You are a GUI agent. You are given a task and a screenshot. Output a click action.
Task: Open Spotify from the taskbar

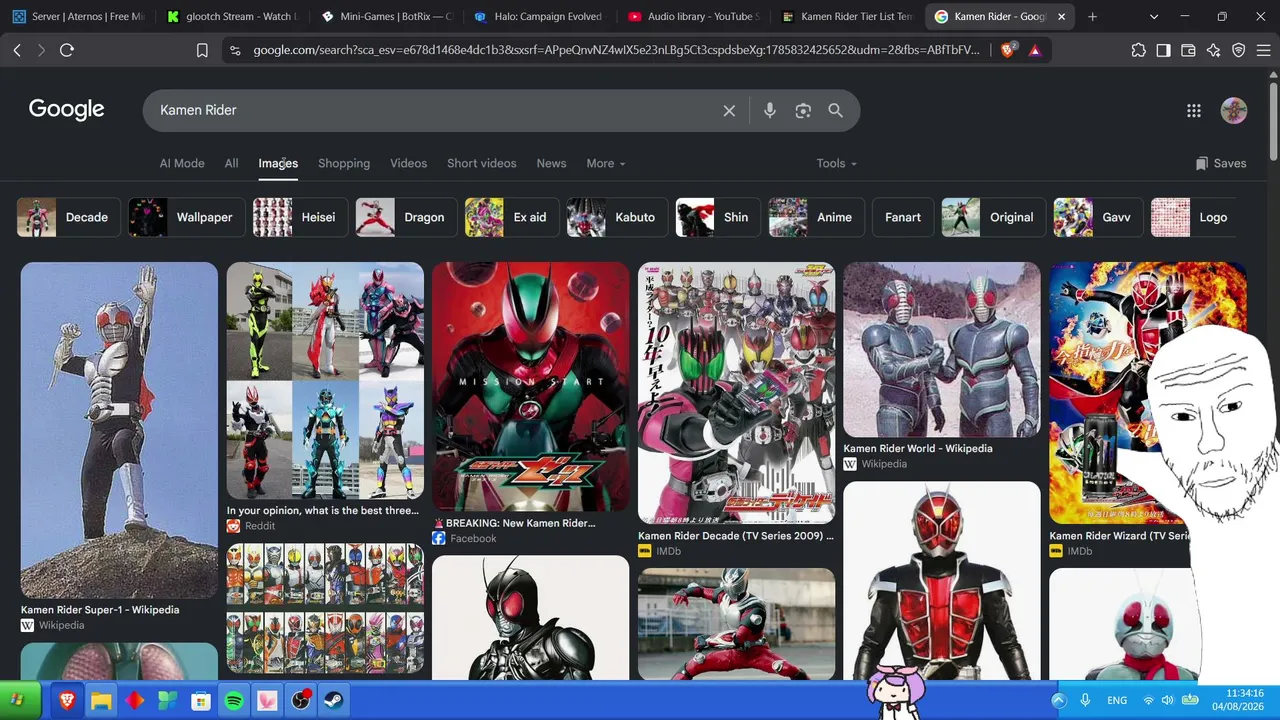pyautogui.click(x=234, y=701)
